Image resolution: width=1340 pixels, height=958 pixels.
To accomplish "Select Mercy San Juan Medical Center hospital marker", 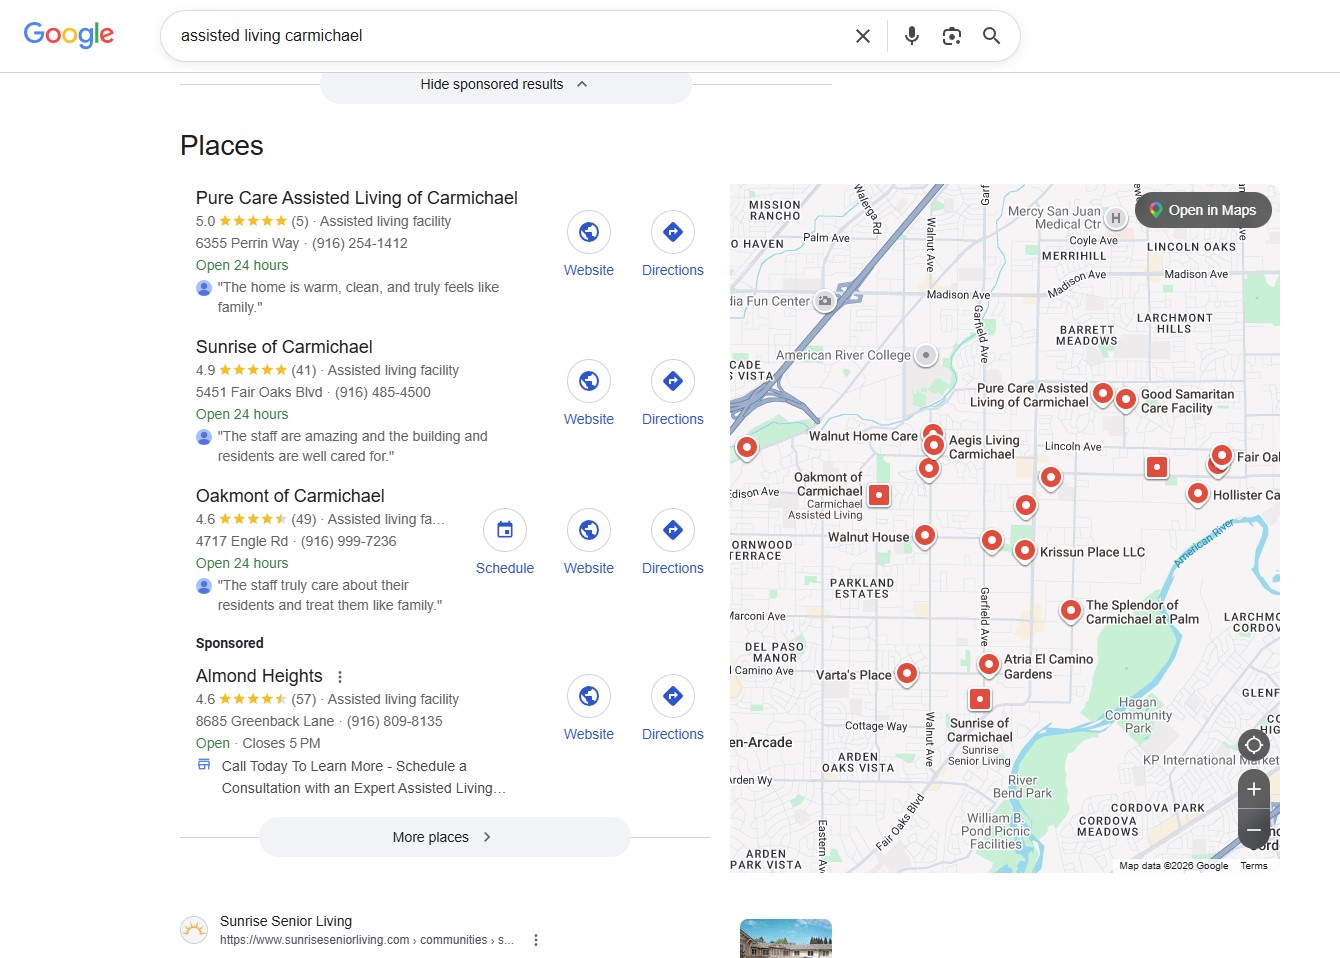I will [x=1116, y=218].
